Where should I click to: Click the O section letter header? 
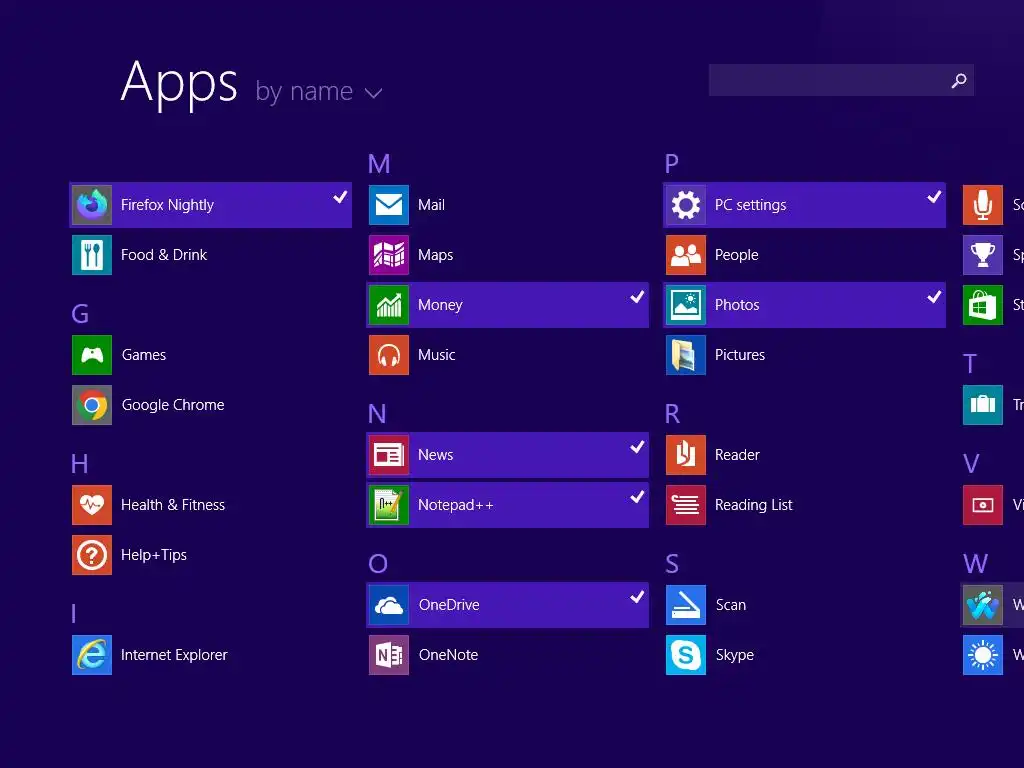point(378,564)
